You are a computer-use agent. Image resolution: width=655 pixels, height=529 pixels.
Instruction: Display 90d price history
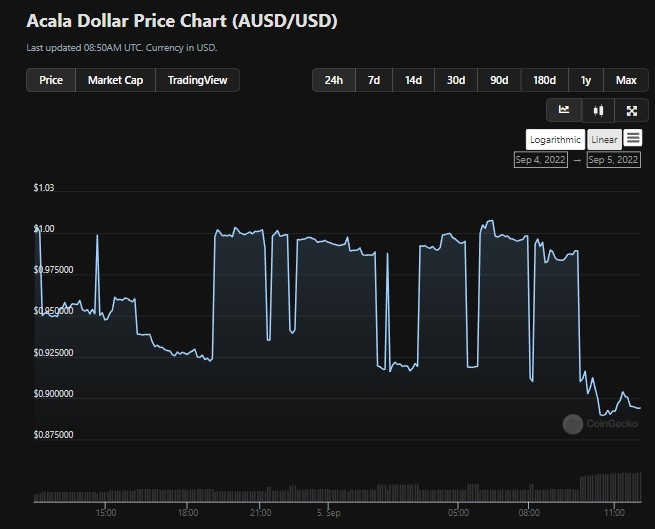(498, 80)
